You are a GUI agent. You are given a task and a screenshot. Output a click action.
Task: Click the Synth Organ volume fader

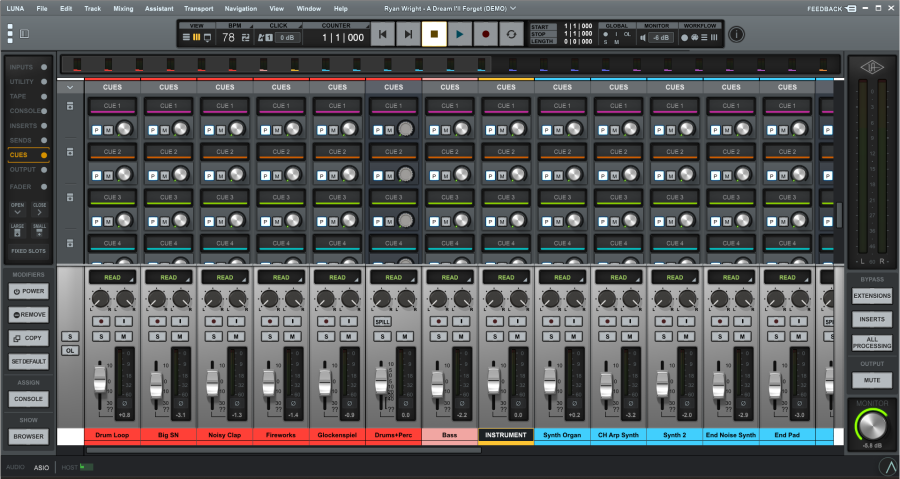point(550,381)
